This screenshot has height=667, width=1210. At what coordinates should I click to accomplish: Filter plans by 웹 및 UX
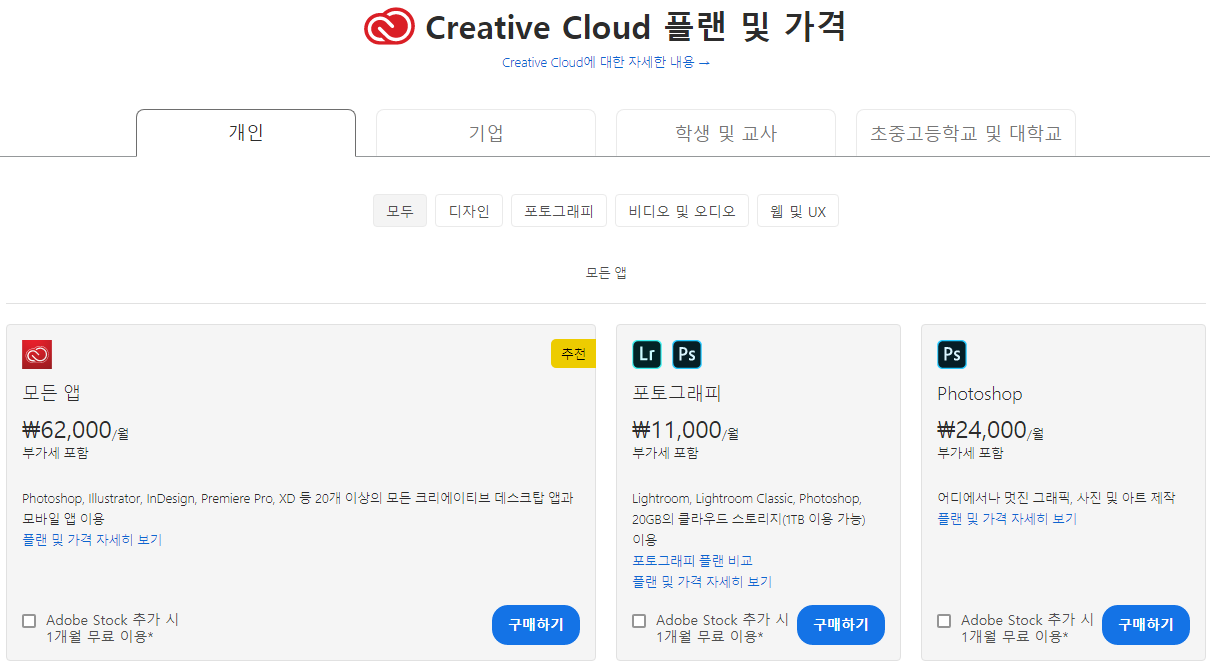[798, 211]
